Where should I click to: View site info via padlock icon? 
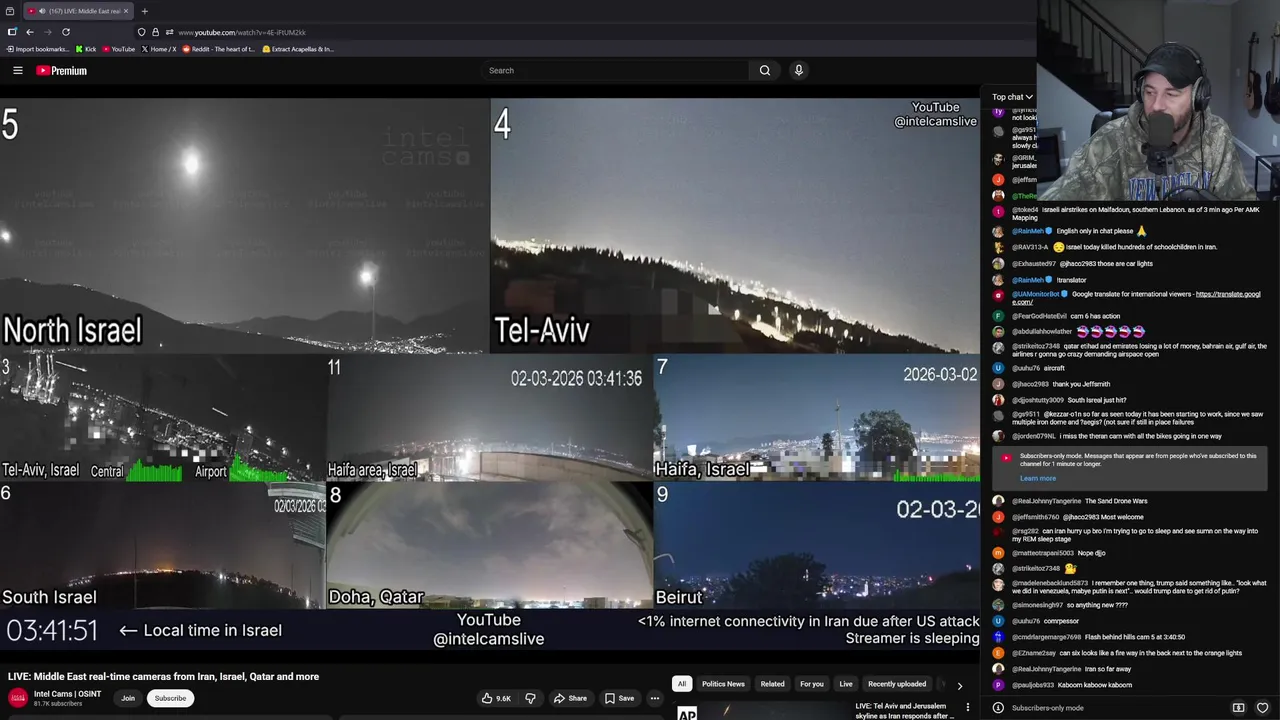(155, 32)
